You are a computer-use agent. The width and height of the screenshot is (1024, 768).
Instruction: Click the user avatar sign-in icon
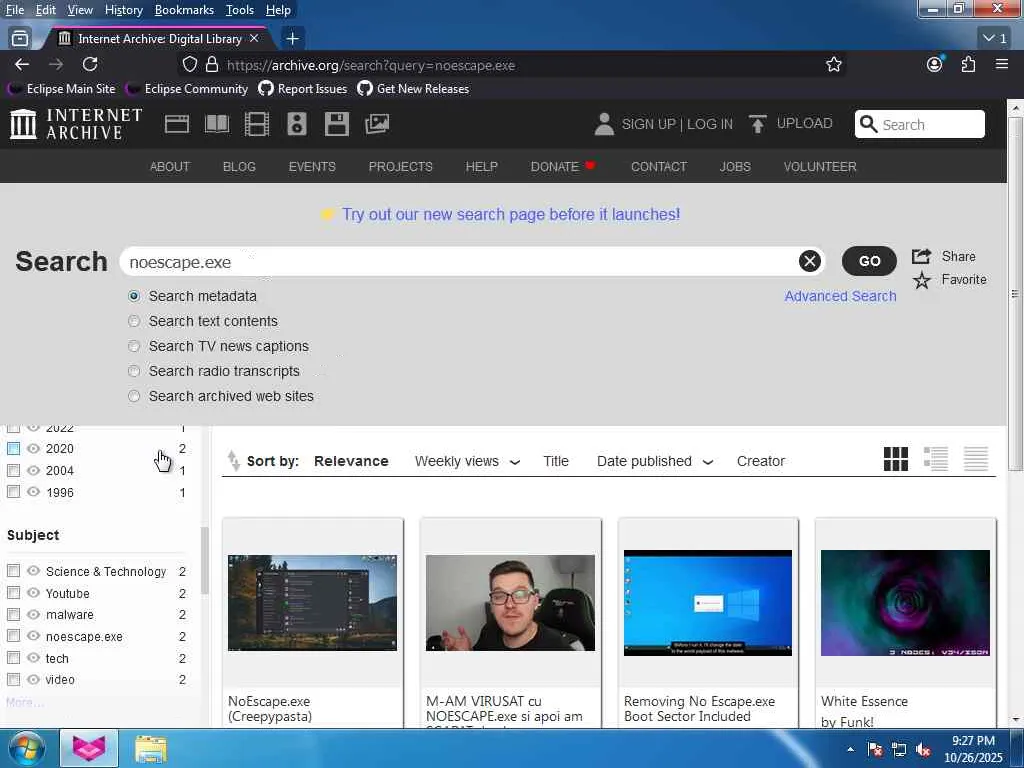[x=604, y=124]
